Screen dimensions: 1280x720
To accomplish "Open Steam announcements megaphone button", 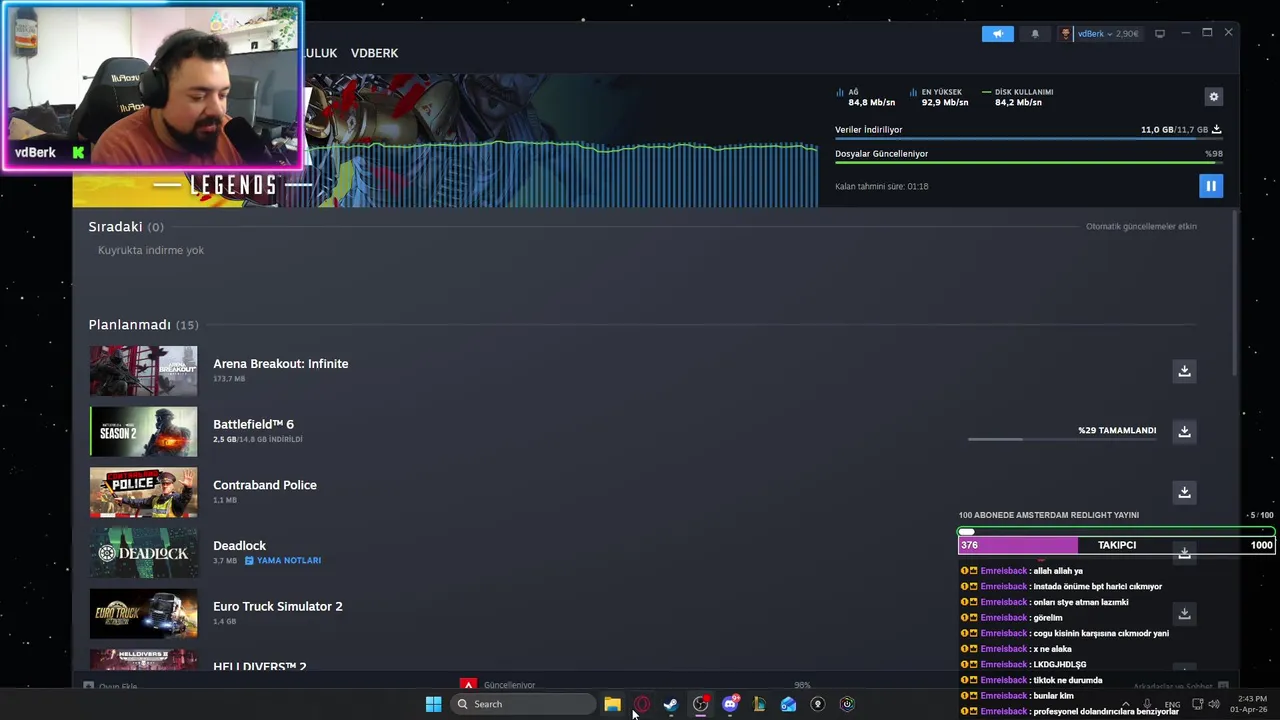I will tap(997, 34).
